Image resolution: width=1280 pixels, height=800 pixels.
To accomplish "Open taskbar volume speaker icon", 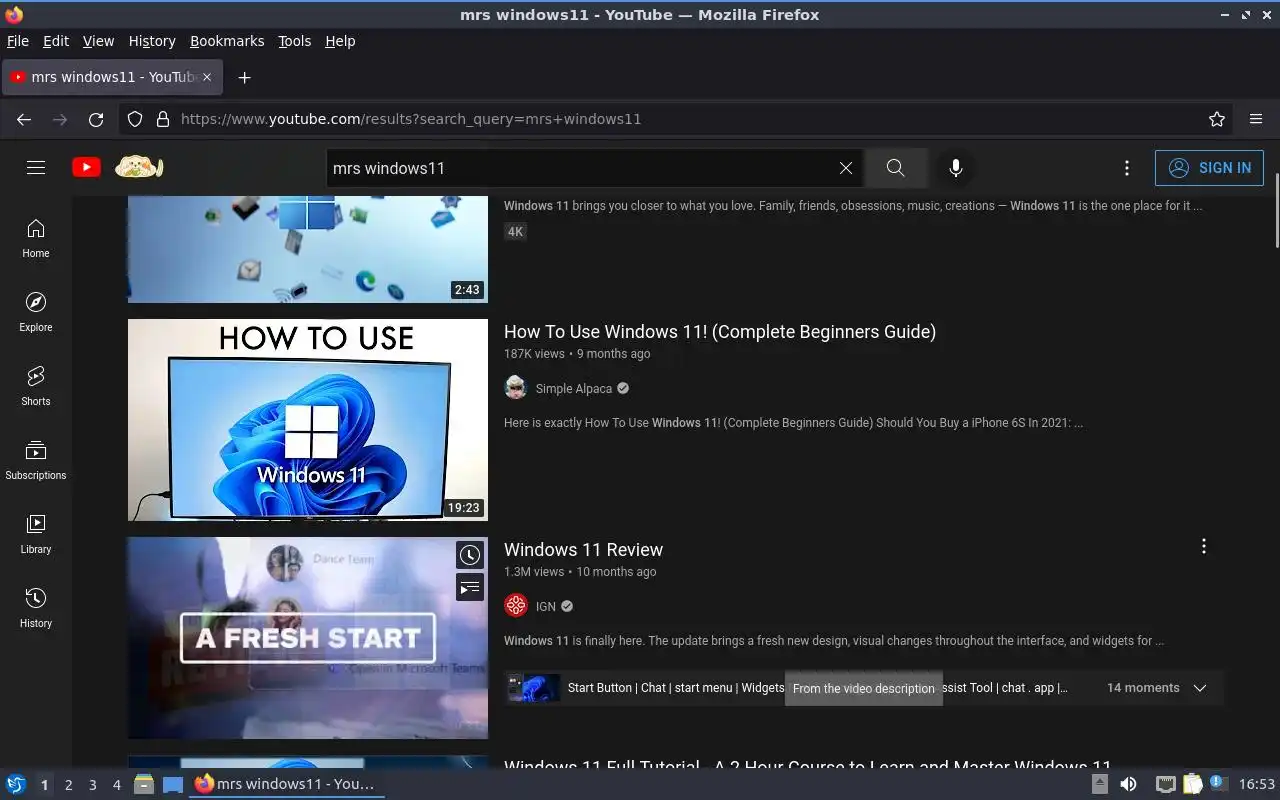I will (x=1128, y=784).
